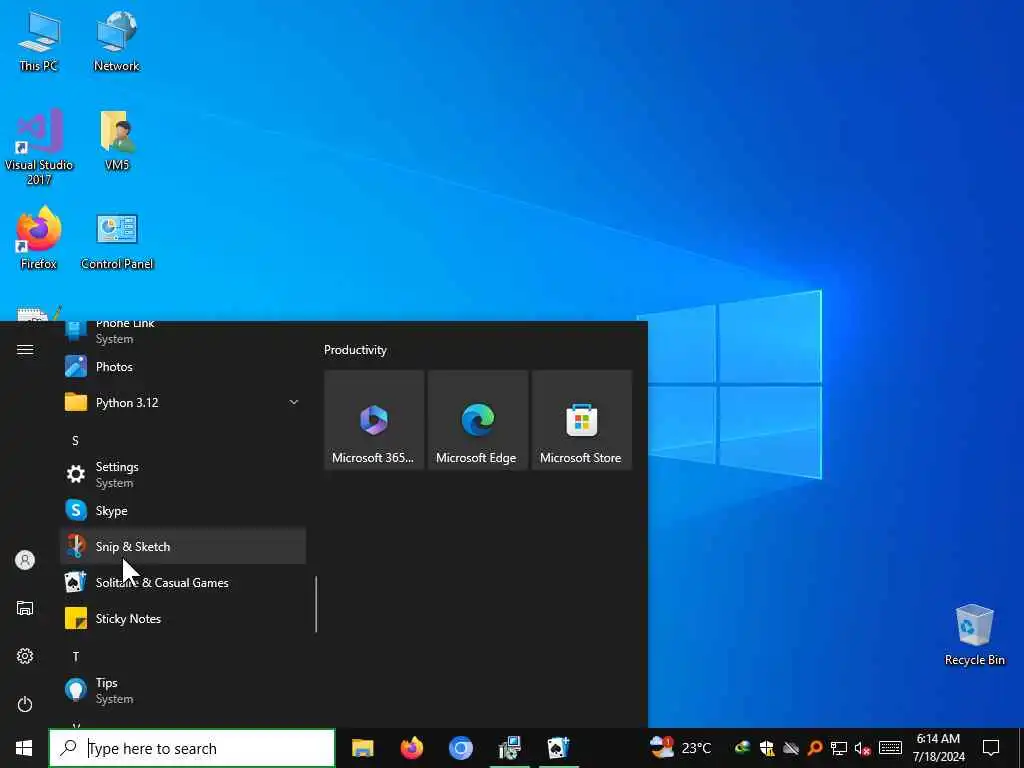Click the muted volume speaker icon

[863, 748]
